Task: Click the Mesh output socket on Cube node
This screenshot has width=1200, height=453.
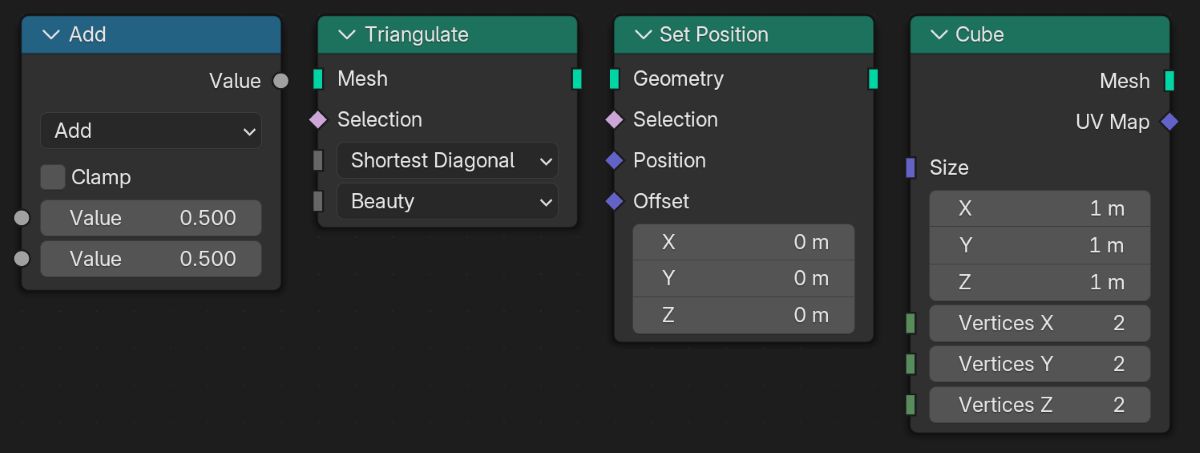Action: (1169, 81)
